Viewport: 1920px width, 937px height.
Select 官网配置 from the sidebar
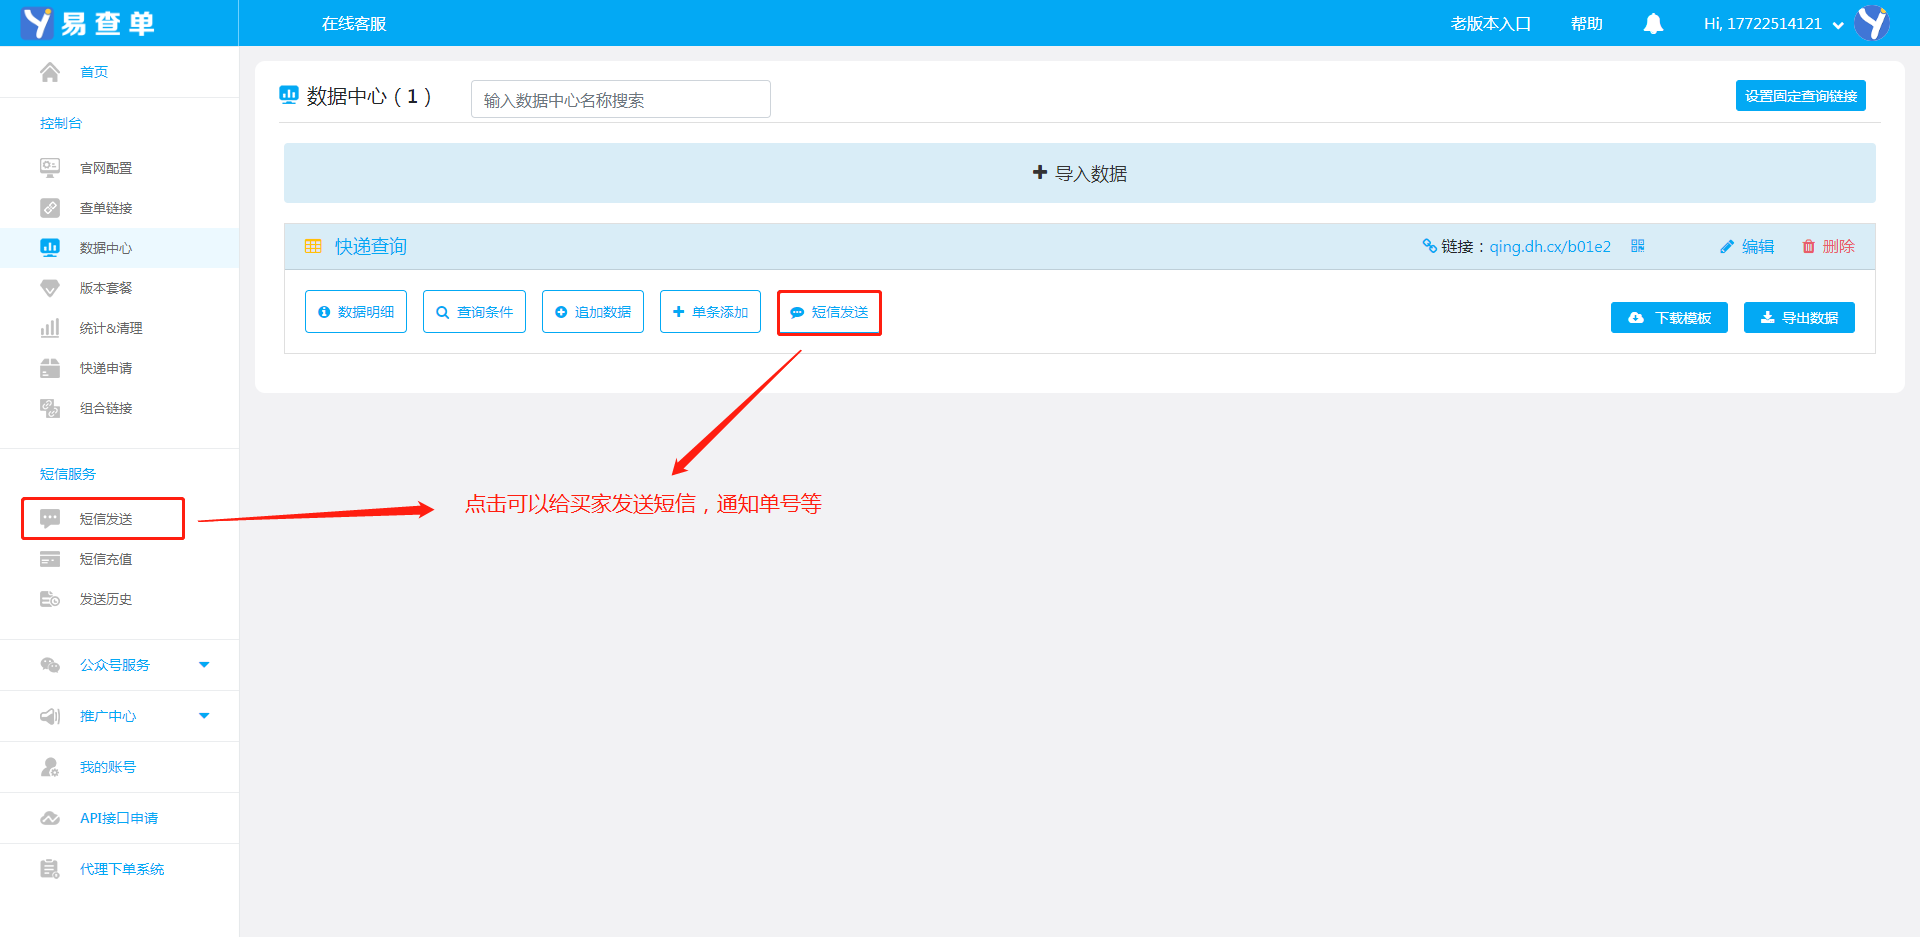click(x=105, y=168)
